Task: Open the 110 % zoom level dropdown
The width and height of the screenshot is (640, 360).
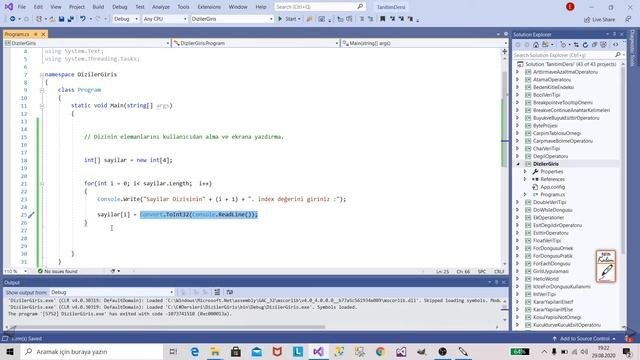Action: click(x=16, y=271)
